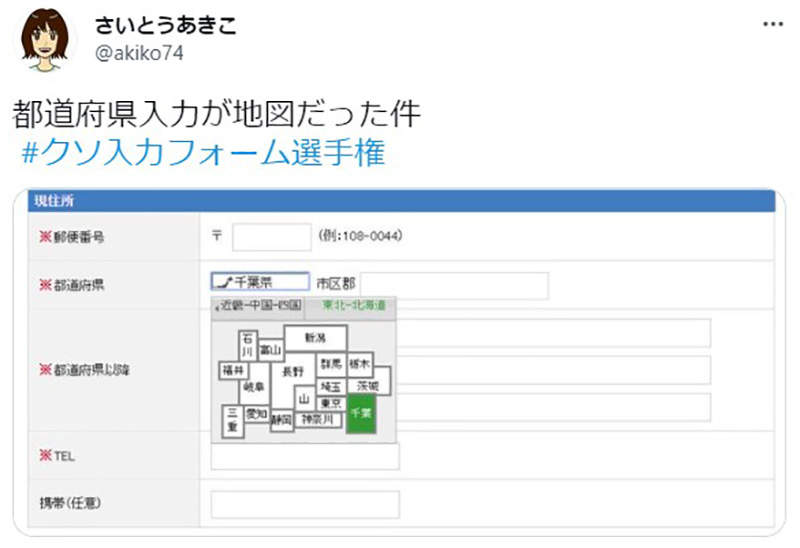800x548 pixels.
Task: Open the @akiko74 handle profile
Action: [x=138, y=53]
